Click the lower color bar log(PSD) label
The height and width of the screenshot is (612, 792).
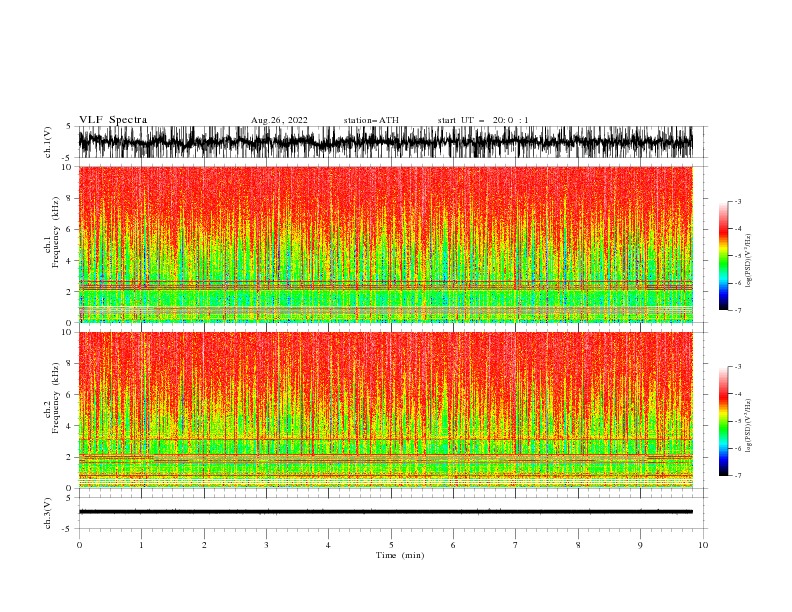tap(748, 426)
